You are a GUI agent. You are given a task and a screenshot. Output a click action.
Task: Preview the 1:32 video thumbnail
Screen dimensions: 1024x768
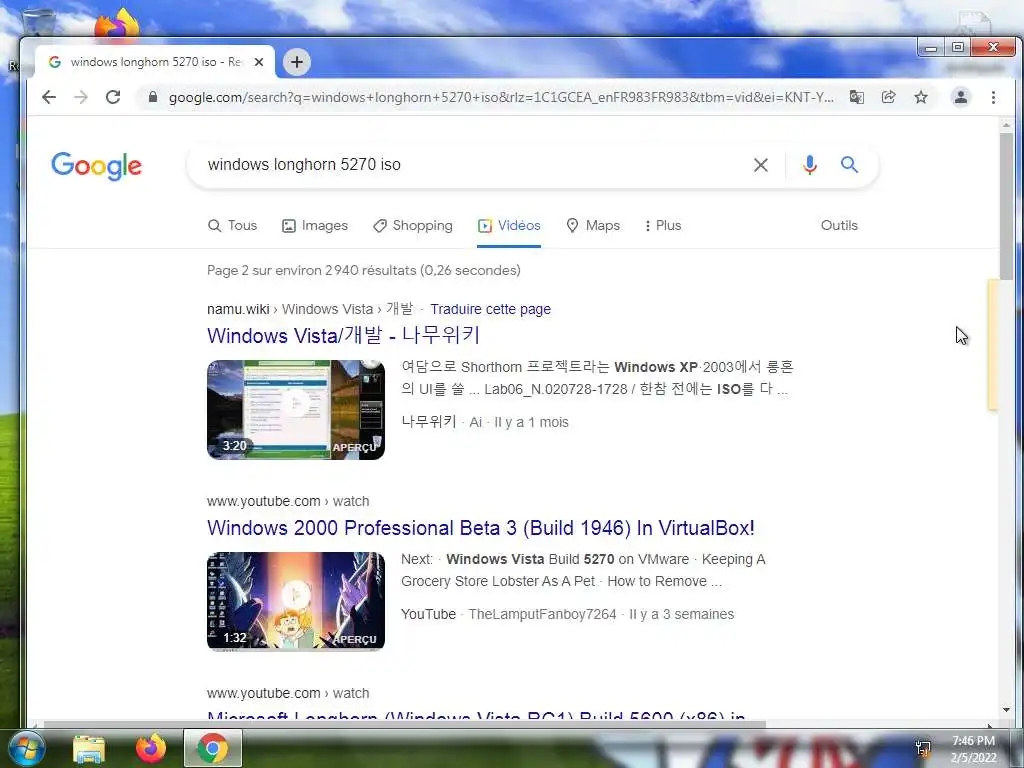click(296, 601)
